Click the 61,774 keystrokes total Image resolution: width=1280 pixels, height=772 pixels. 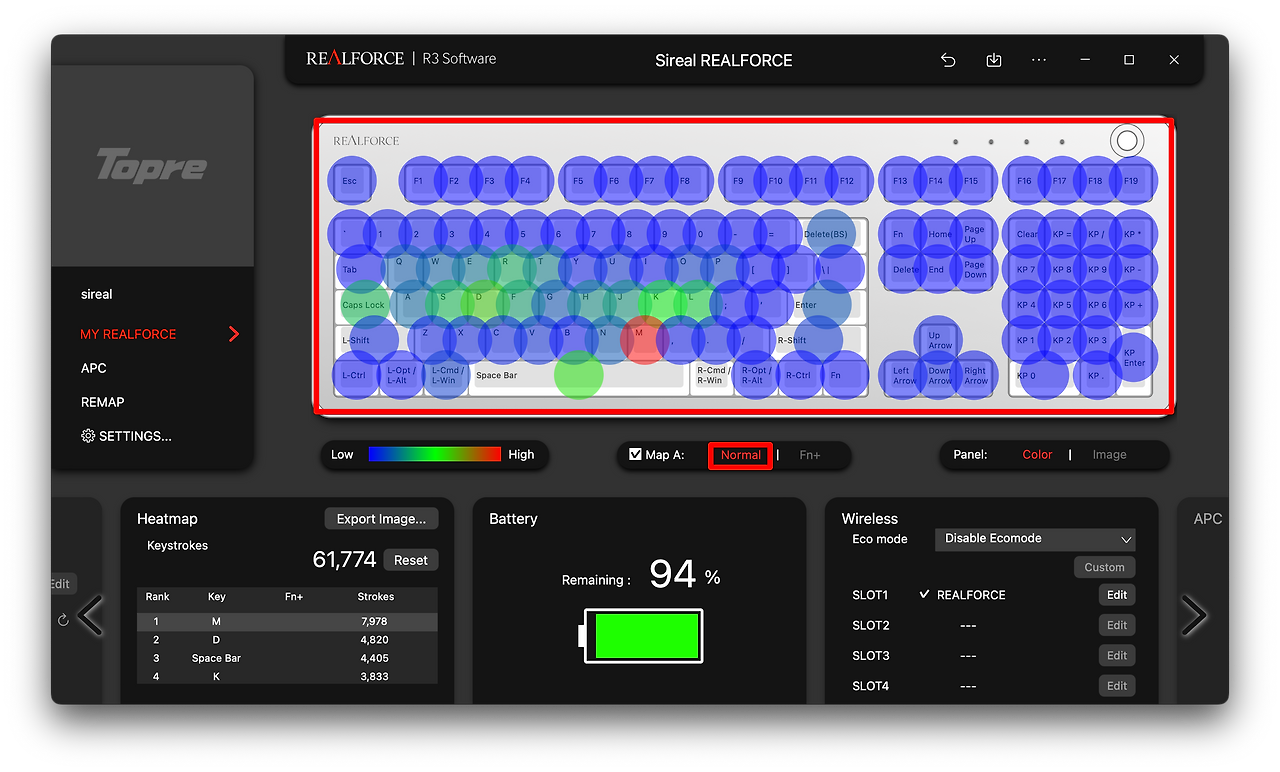point(344,560)
